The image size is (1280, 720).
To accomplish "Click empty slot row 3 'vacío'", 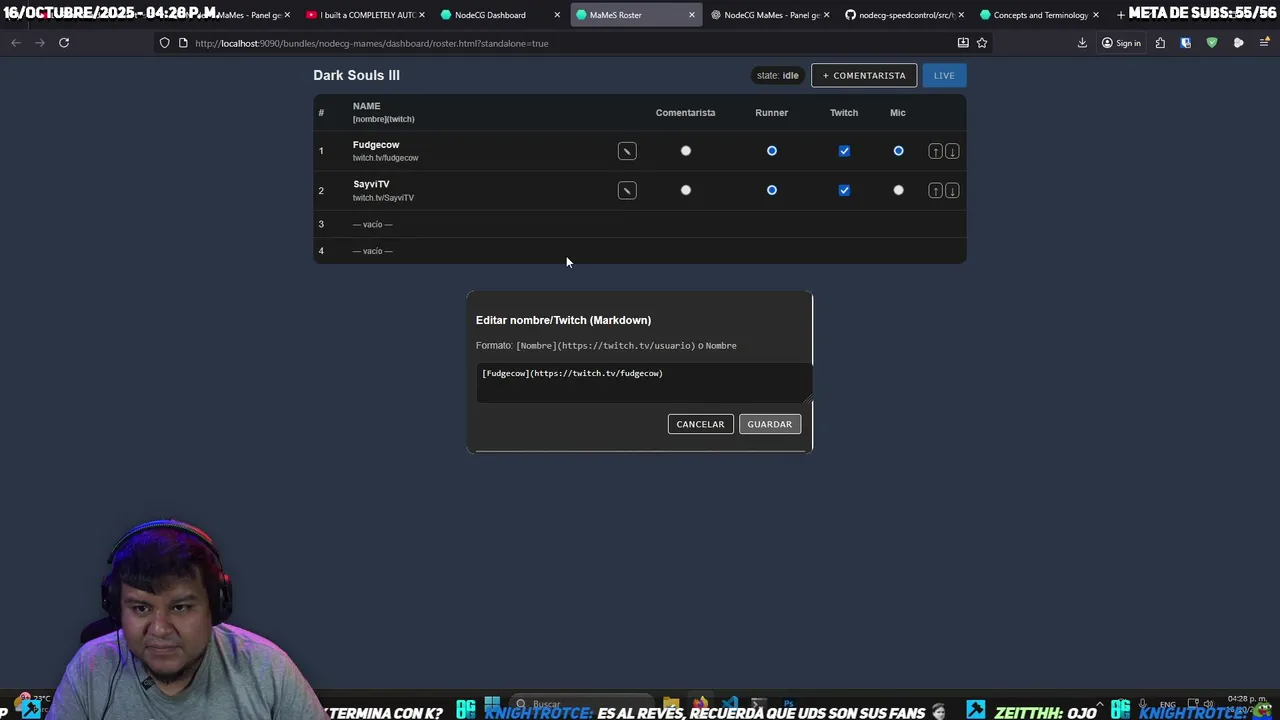I will [x=372, y=224].
